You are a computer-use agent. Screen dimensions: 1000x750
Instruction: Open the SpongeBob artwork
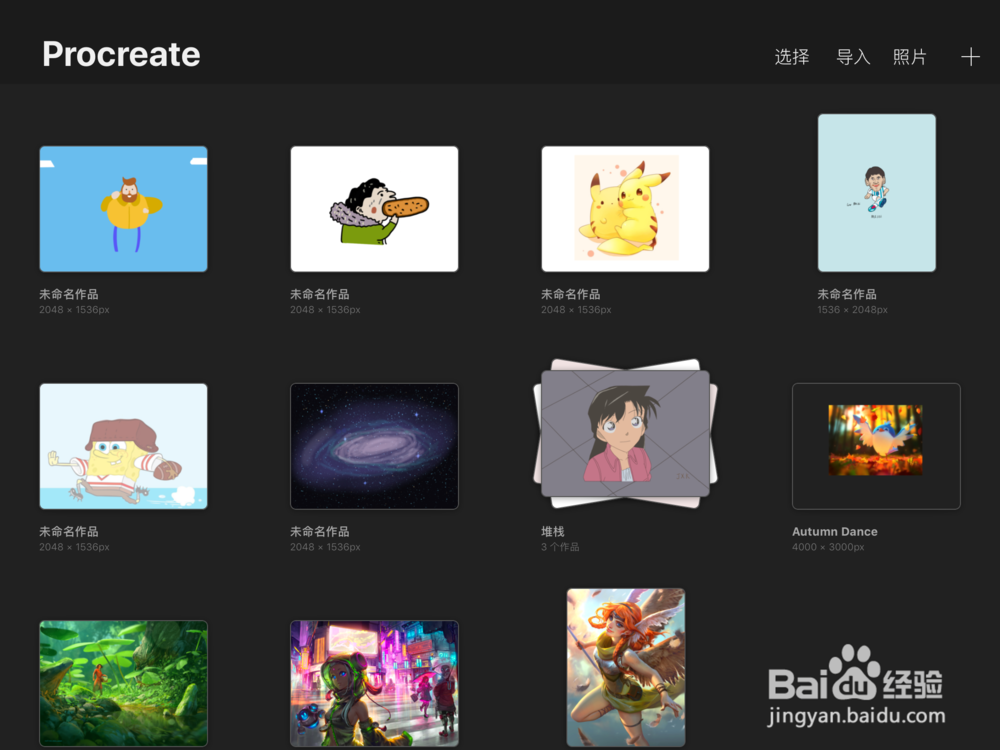(x=124, y=446)
